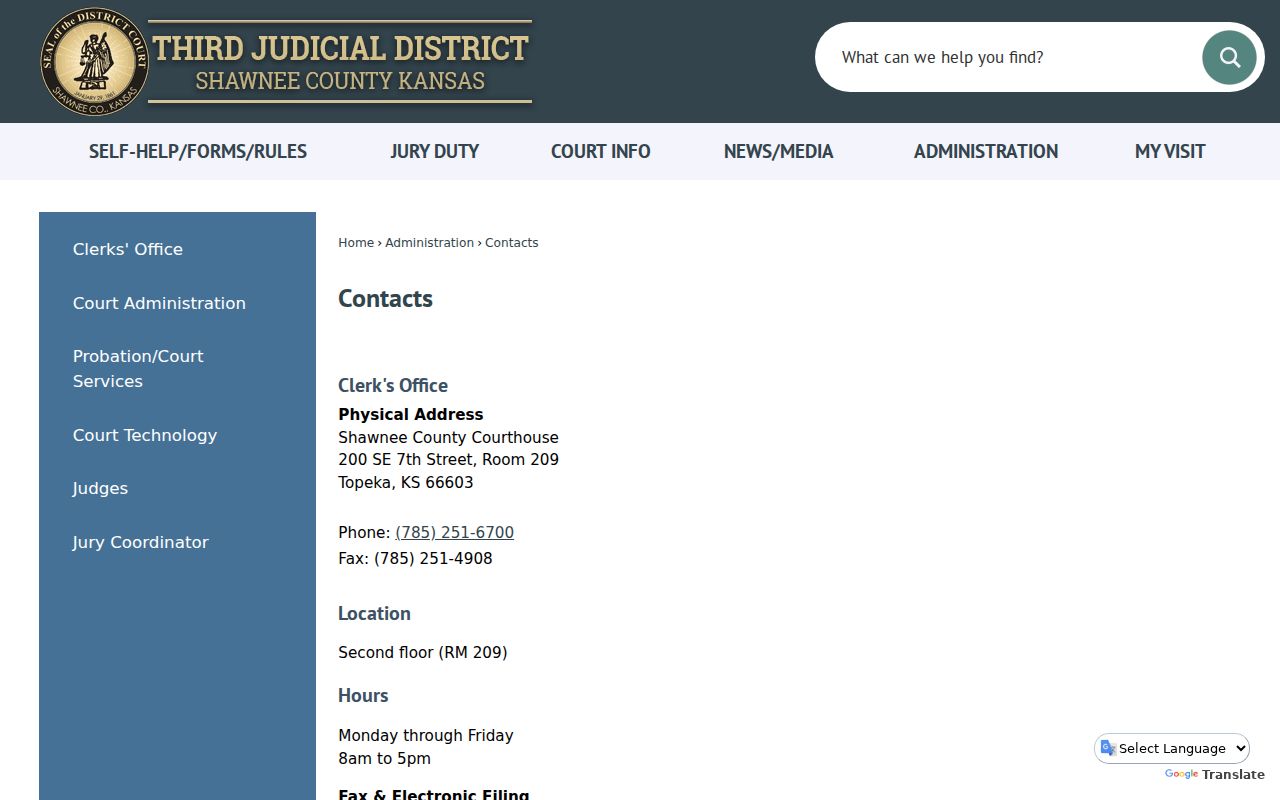Open Jury Coordinator sidebar link
This screenshot has width=1280, height=800.
(140, 542)
